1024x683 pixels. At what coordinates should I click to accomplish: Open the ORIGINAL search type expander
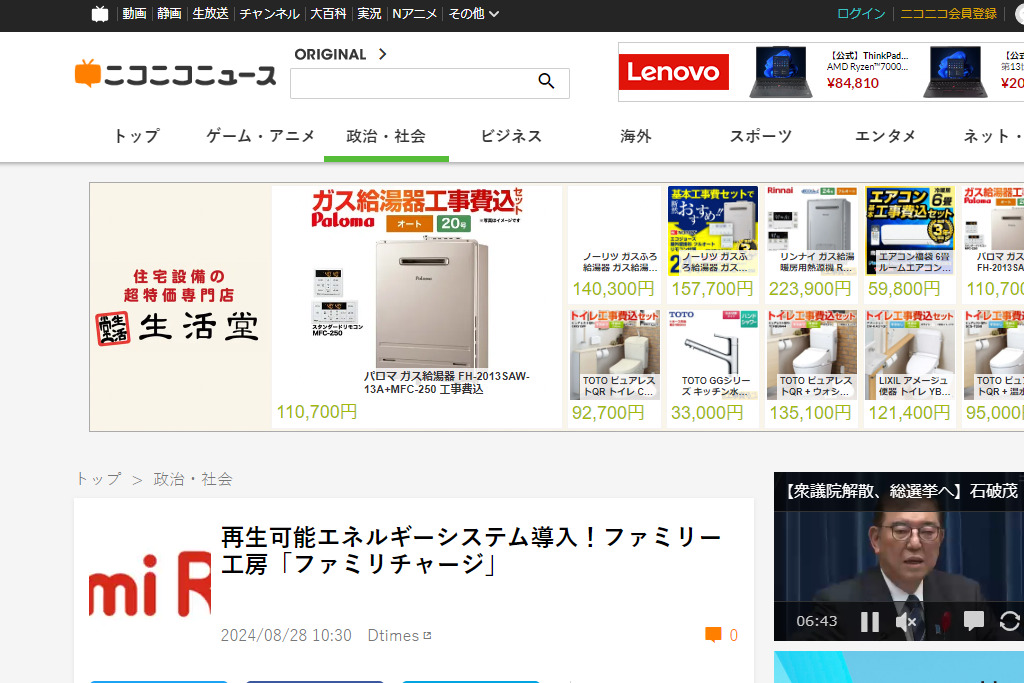(341, 54)
